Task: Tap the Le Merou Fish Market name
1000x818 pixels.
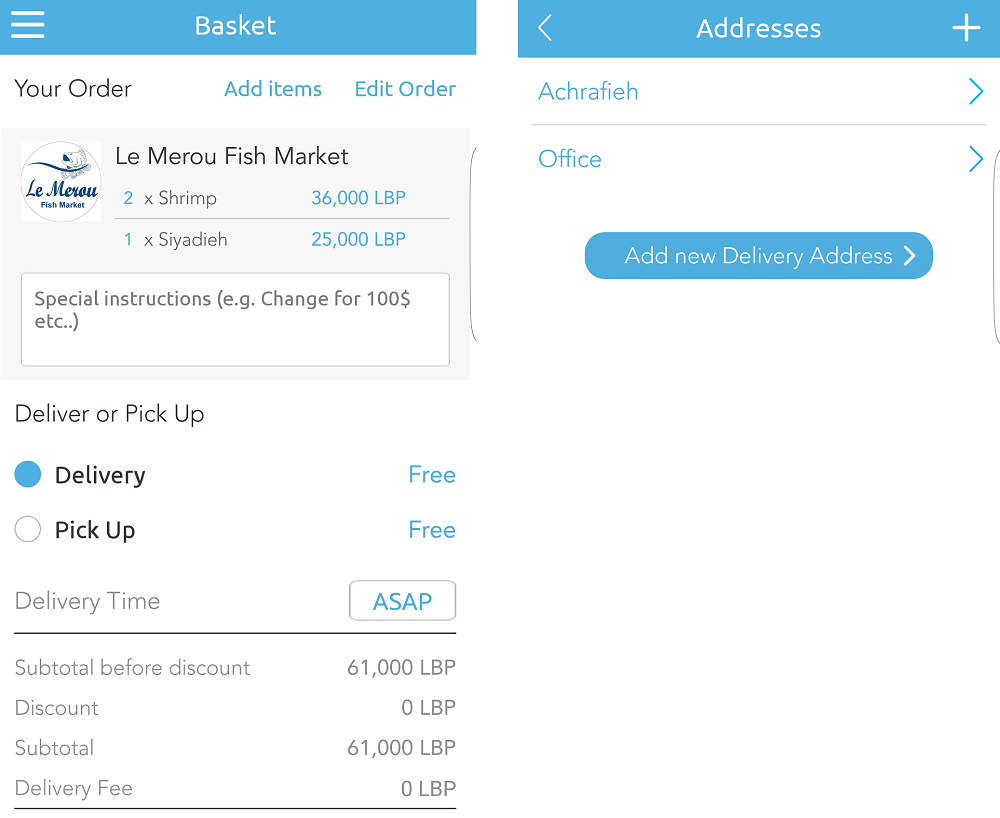Action: coord(232,156)
